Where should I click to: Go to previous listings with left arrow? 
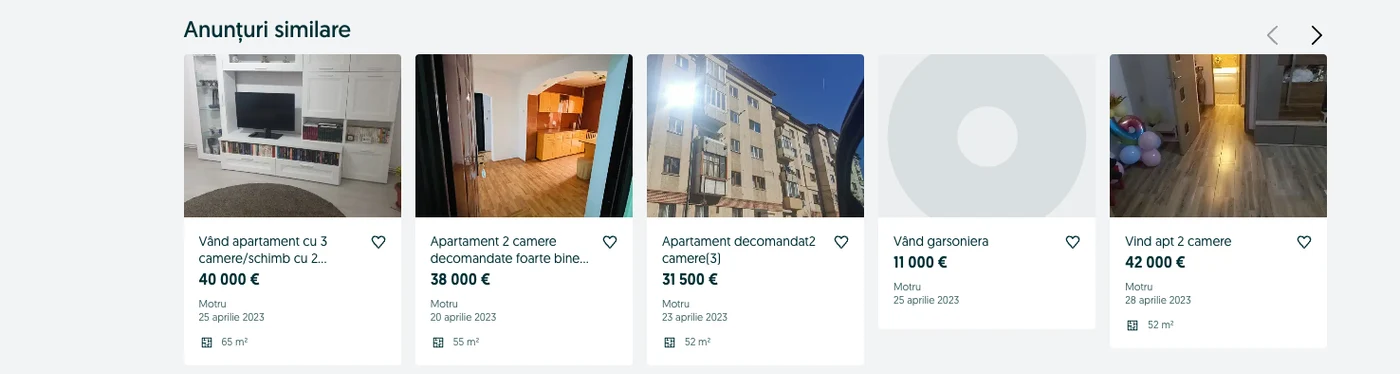[1272, 35]
